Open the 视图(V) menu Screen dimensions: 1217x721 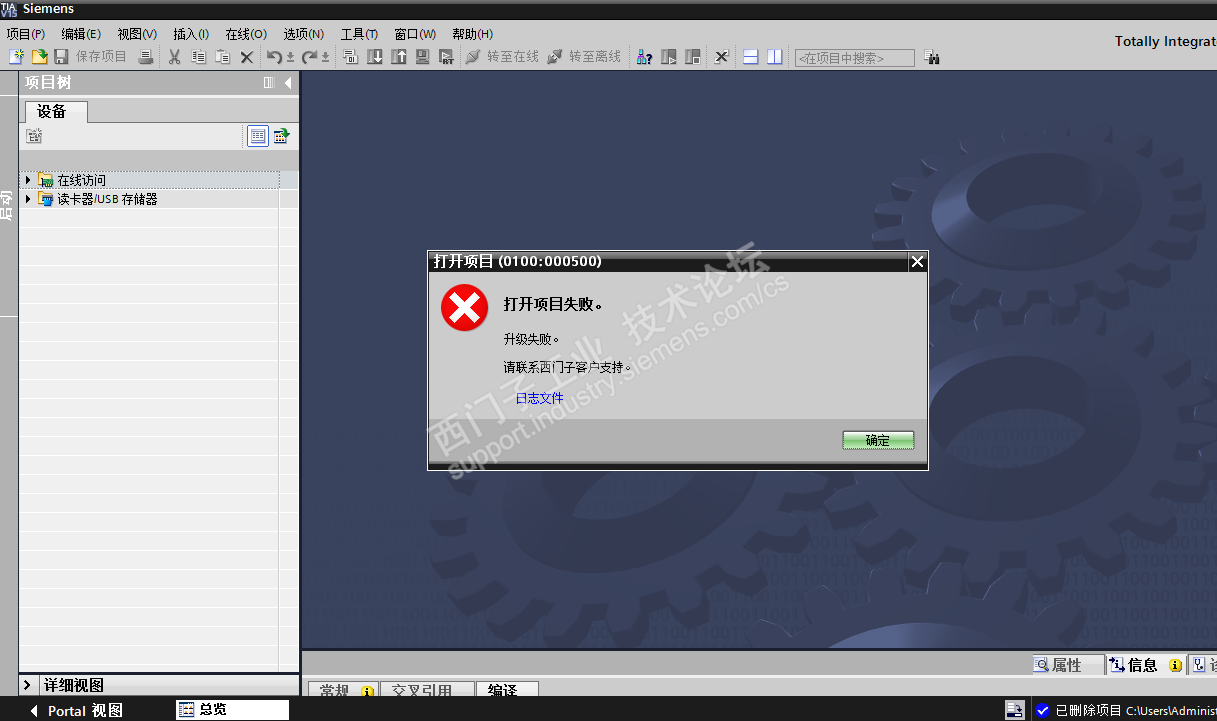pos(137,34)
